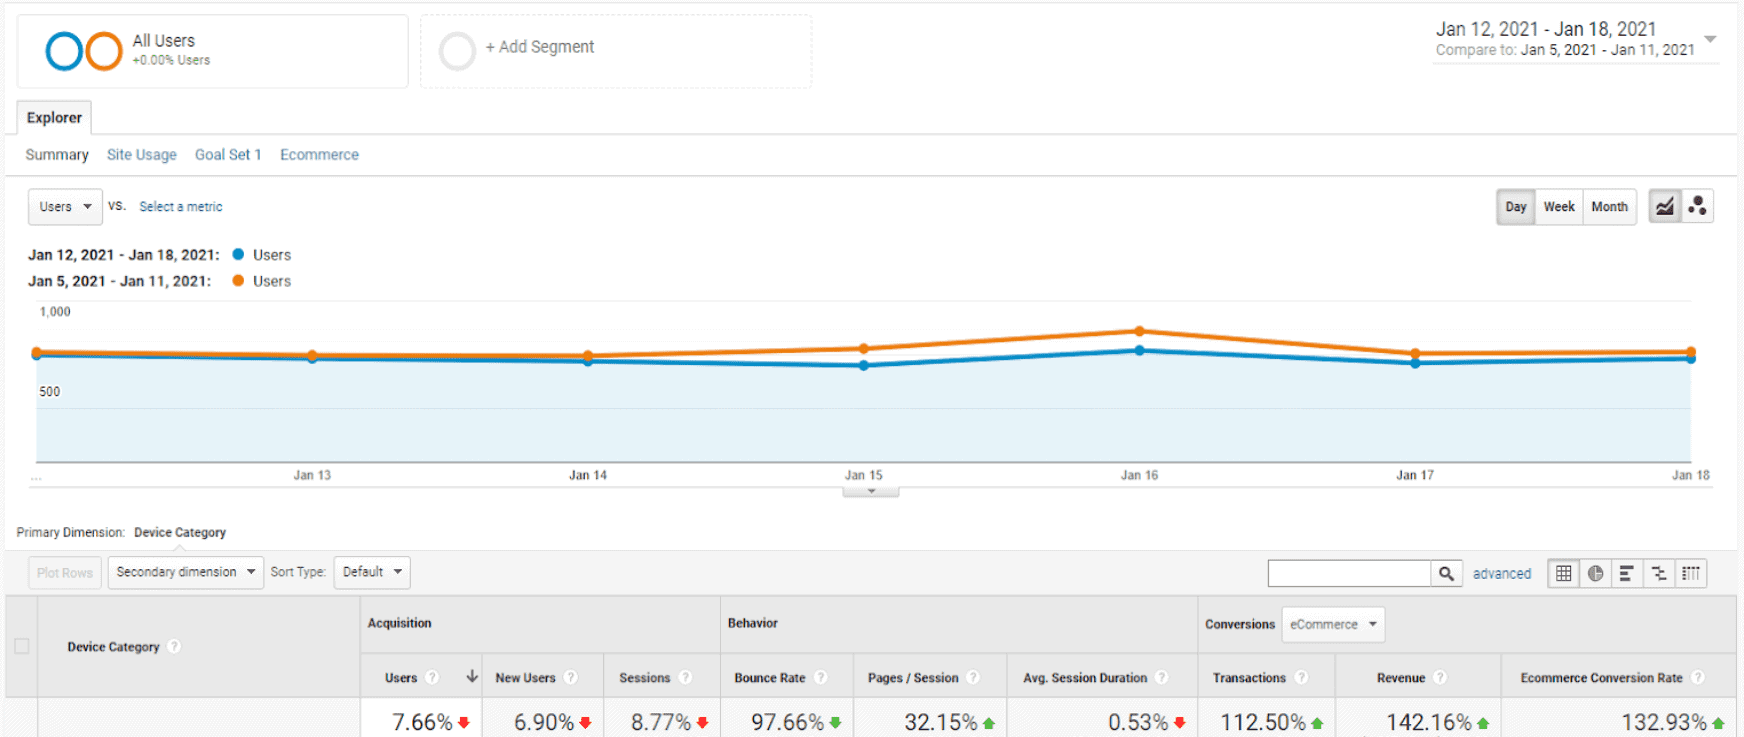
Task: Toggle graph granularity to Week
Action: pos(1558,207)
